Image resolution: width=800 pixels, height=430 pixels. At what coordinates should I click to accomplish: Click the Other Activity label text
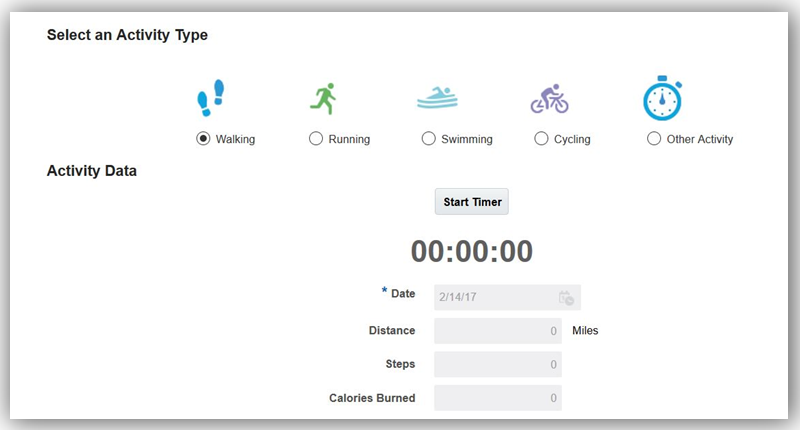[x=700, y=140]
